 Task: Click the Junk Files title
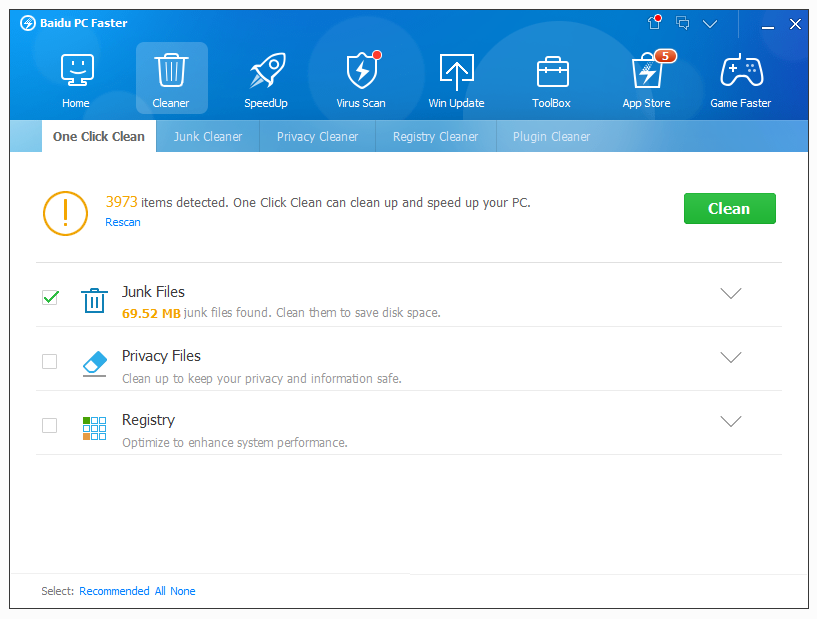[153, 292]
